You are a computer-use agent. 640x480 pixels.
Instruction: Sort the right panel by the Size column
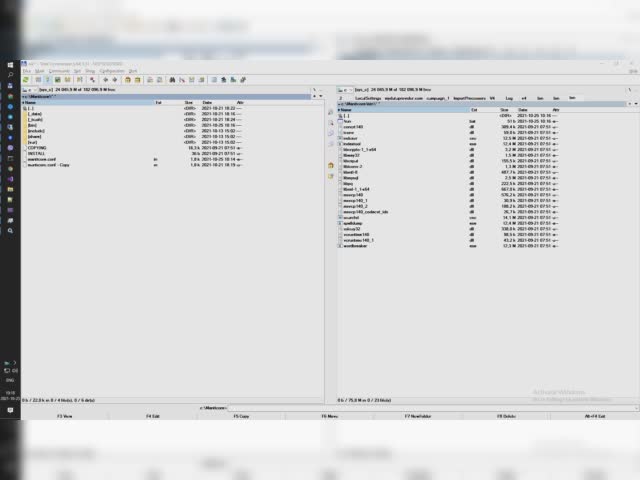[x=502, y=110]
